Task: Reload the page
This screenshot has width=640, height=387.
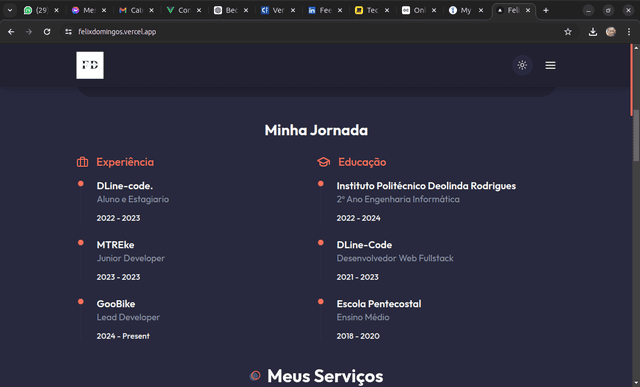Action: (47, 32)
